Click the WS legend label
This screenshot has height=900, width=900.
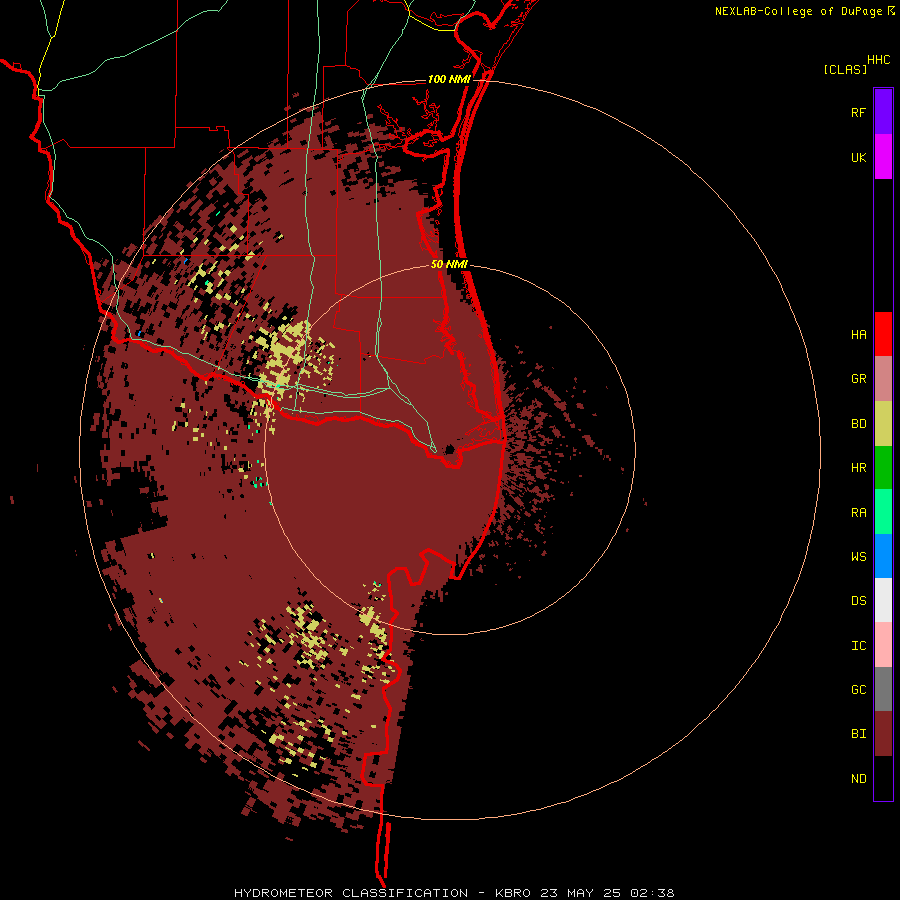[x=858, y=557]
